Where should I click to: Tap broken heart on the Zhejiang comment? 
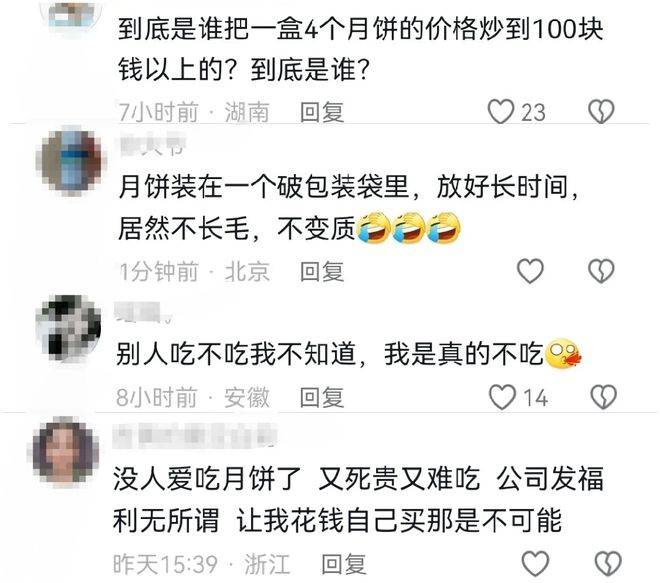point(608,564)
